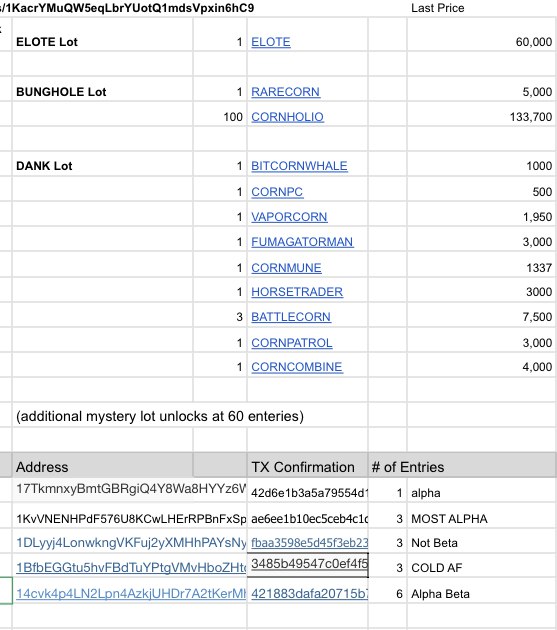Viewport: 557px width, 630px height.
Task: Select the BUNGHOLE Lot cell
Action: [102, 89]
